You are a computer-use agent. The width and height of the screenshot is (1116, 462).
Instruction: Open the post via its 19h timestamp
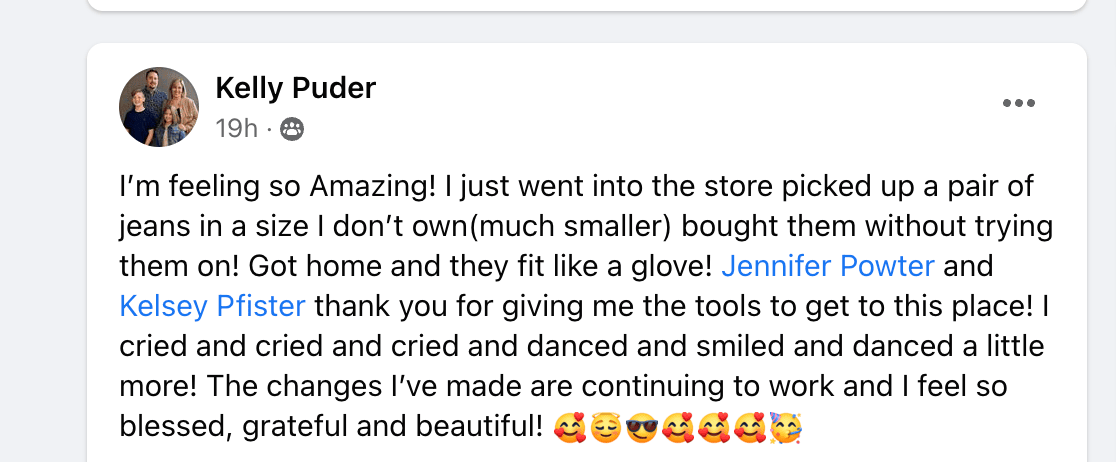[236, 129]
